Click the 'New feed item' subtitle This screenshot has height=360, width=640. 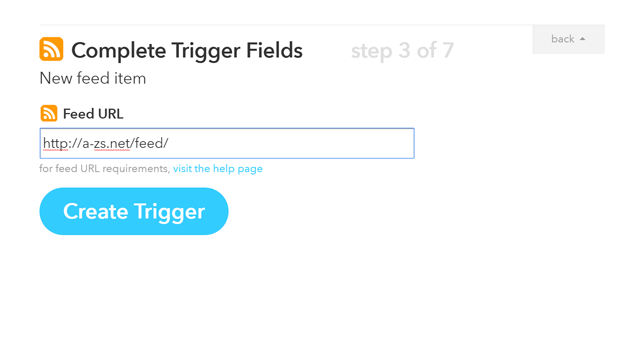pyautogui.click(x=93, y=78)
